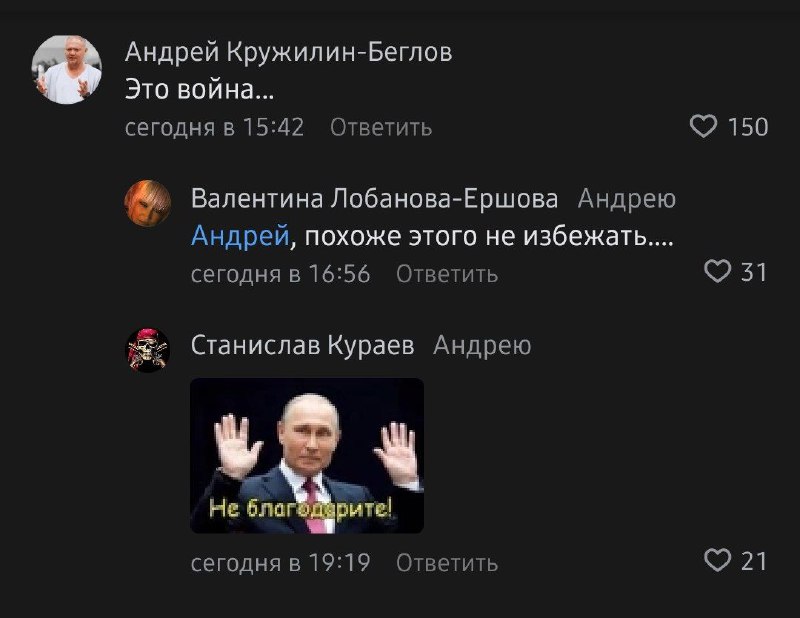This screenshot has width=800, height=618.
Task: Reply to the 15:42 comment via Ответить
Action: tap(381, 127)
